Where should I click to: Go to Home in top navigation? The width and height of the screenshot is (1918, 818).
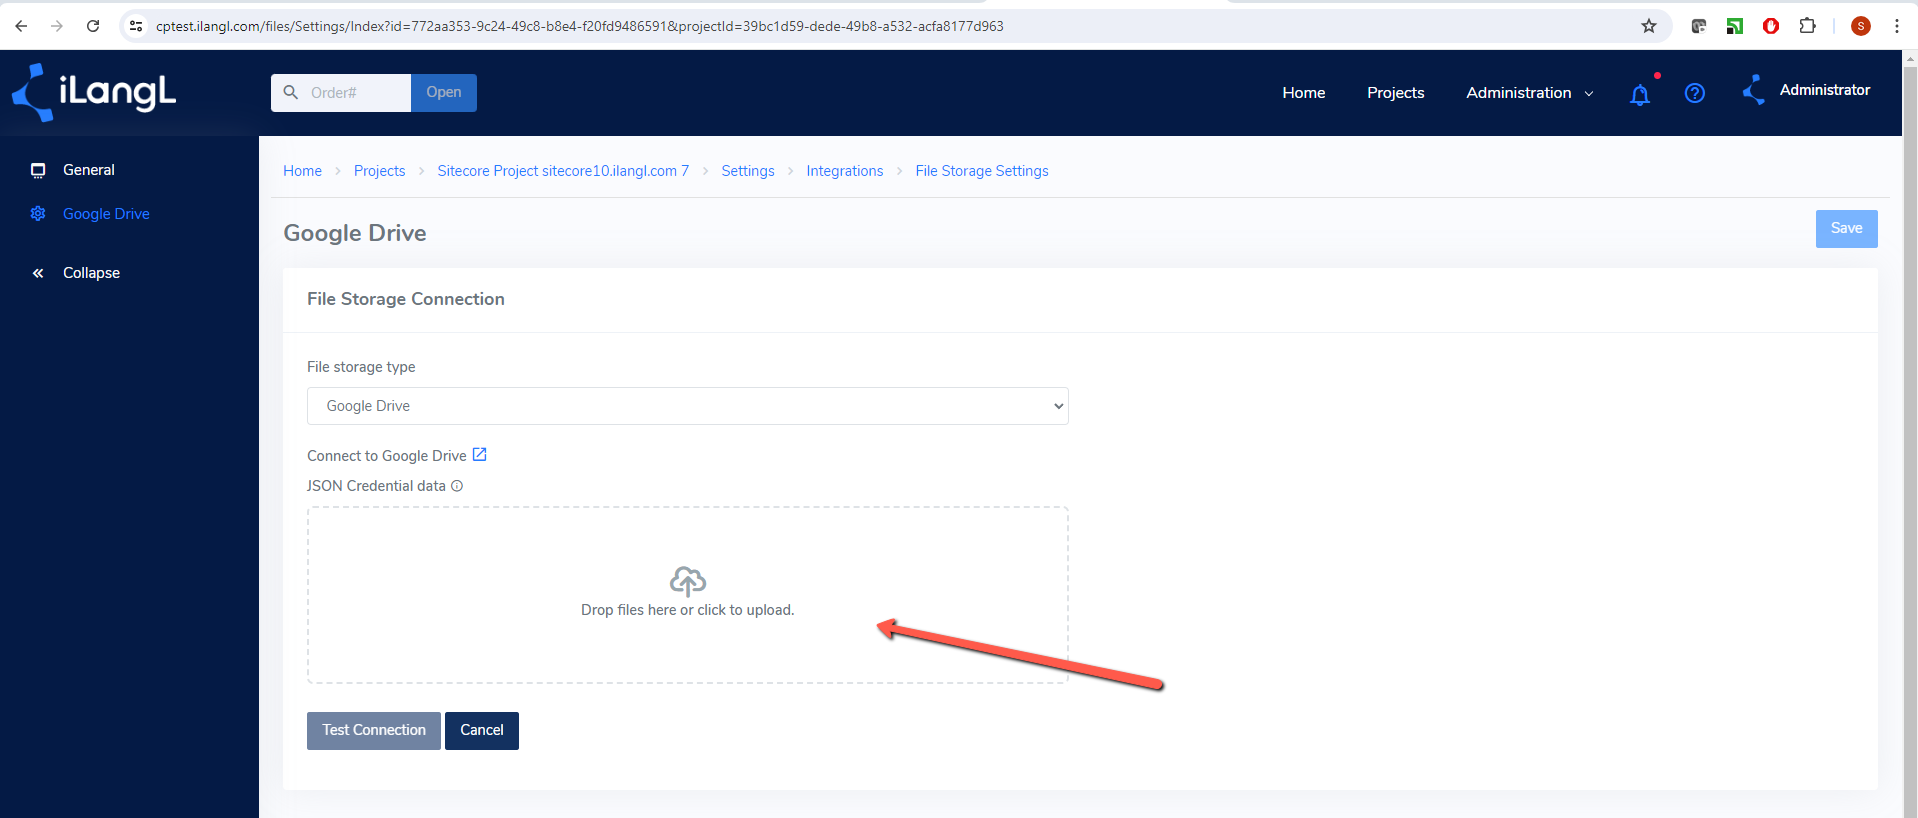coord(1304,93)
